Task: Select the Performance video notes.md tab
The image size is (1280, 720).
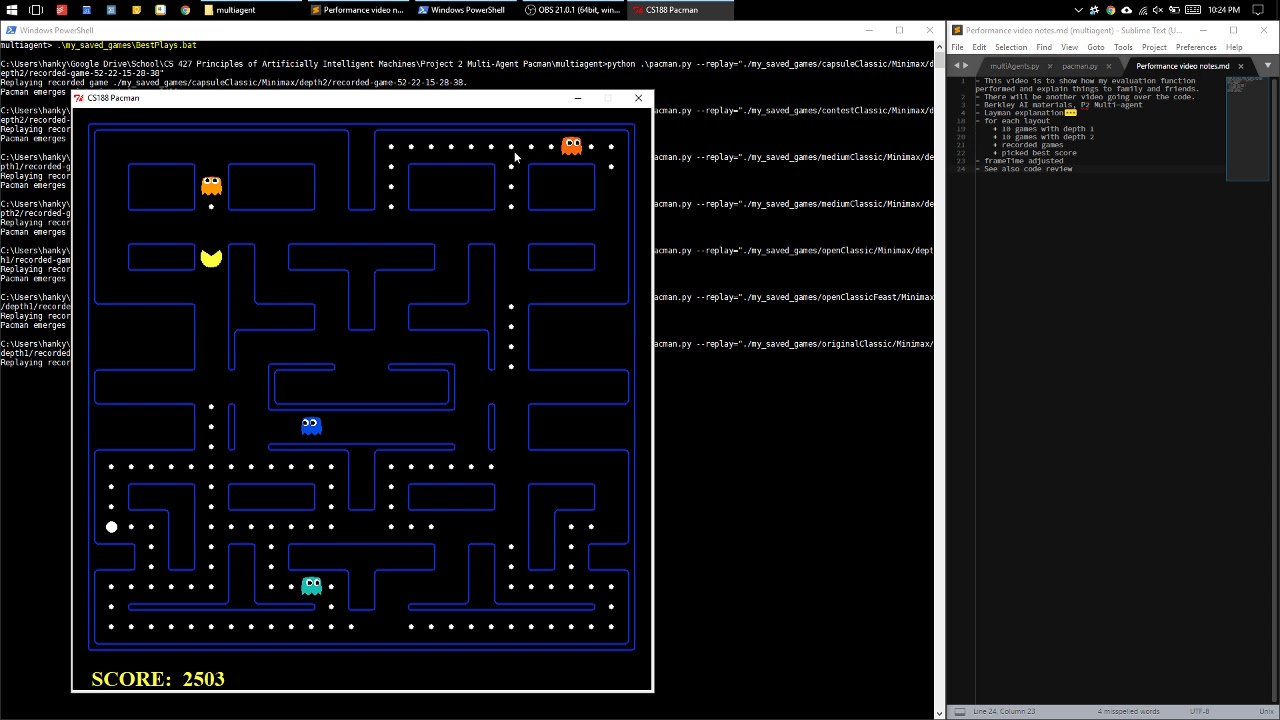Action: click(x=1183, y=66)
